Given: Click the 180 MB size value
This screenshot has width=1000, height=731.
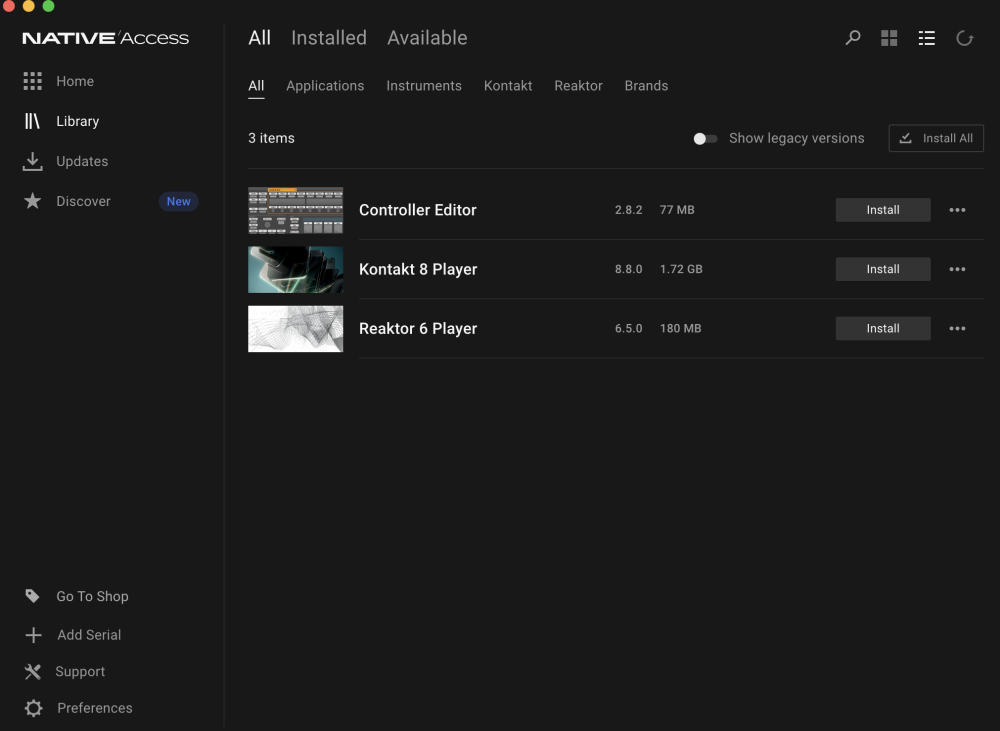Looking at the screenshot, I should click(x=680, y=329).
